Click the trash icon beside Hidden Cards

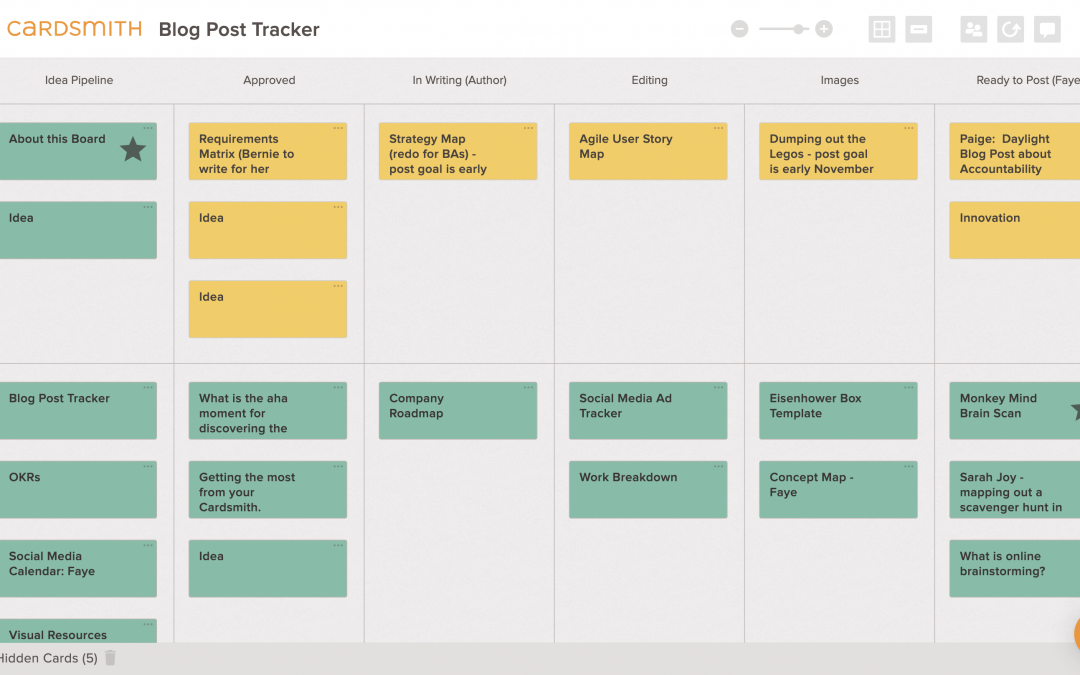(110, 658)
